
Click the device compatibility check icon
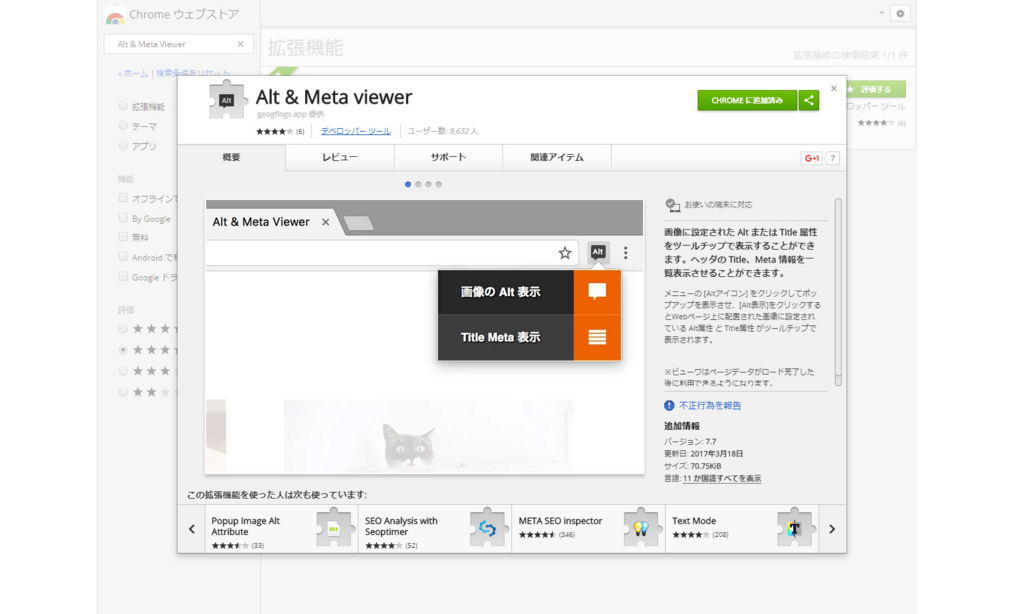(x=672, y=205)
